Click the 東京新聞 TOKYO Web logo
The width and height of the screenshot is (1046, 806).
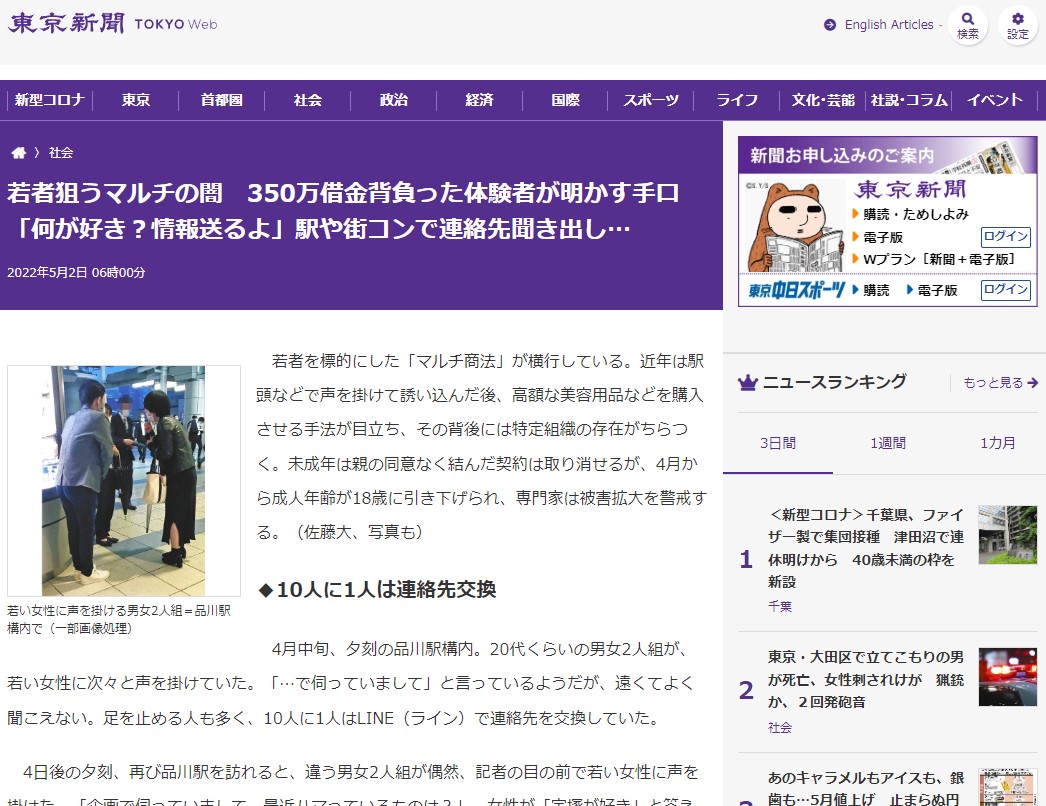[112, 23]
